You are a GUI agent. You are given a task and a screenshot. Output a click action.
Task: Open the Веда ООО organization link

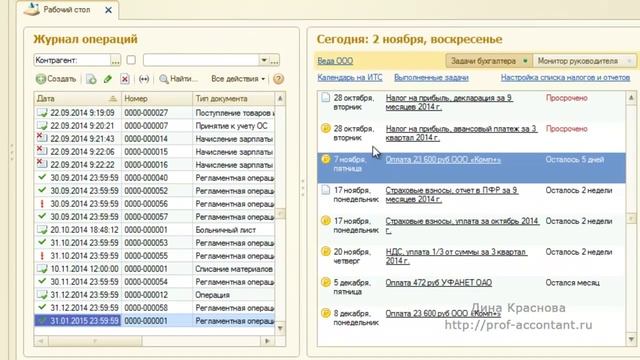(335, 61)
